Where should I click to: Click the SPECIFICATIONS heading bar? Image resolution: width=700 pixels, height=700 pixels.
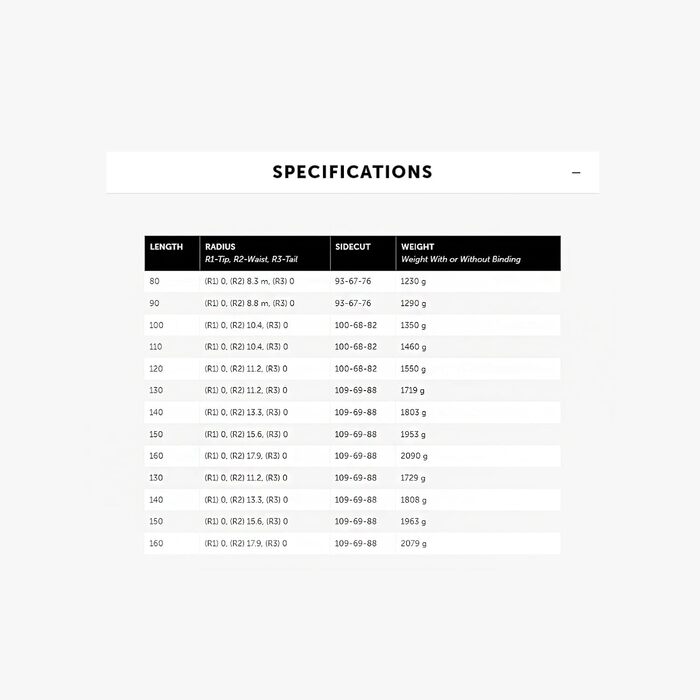(x=353, y=172)
